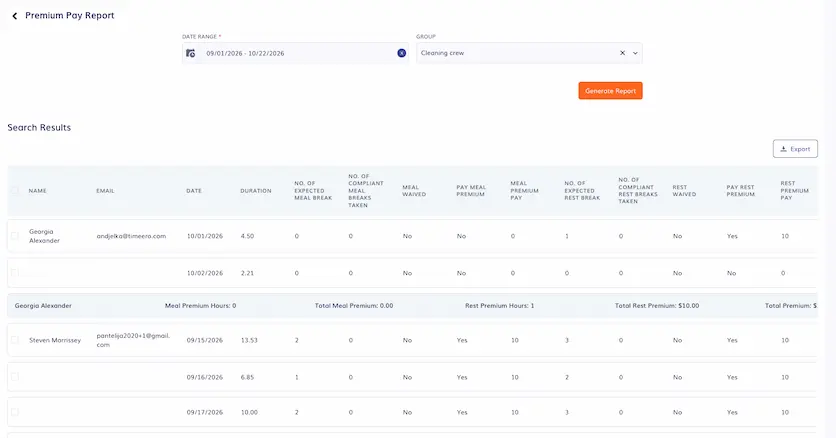Click the No. of Expected Meal Break header

click(x=313, y=191)
